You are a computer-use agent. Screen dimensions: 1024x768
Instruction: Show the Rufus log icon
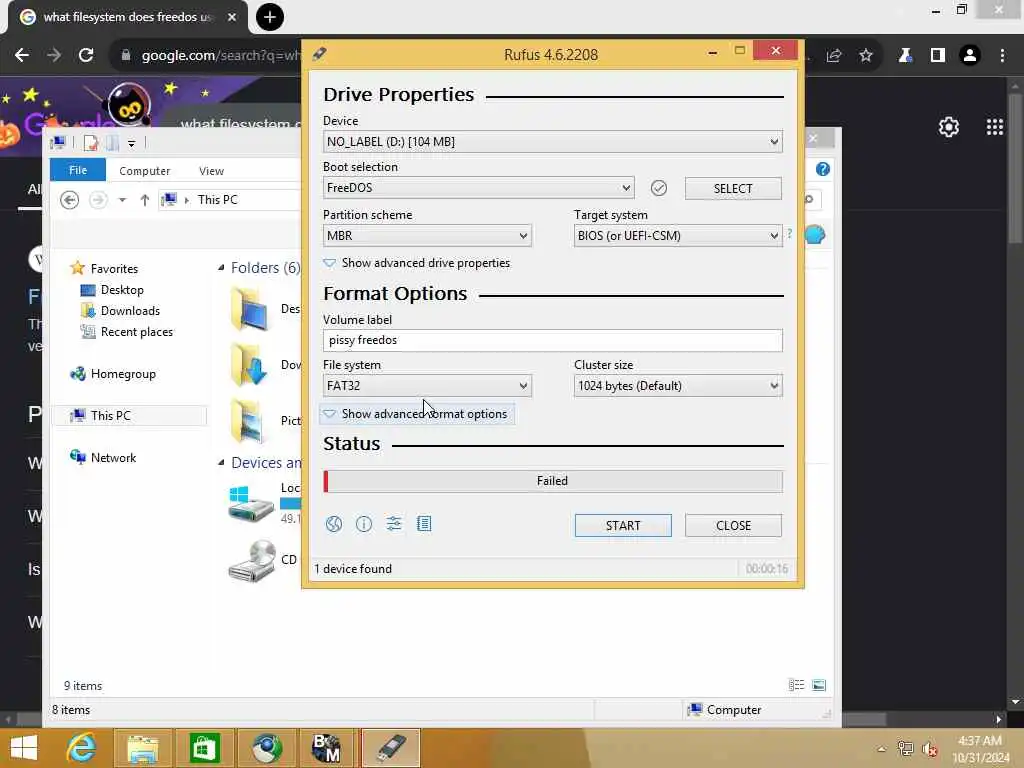pyautogui.click(x=424, y=524)
